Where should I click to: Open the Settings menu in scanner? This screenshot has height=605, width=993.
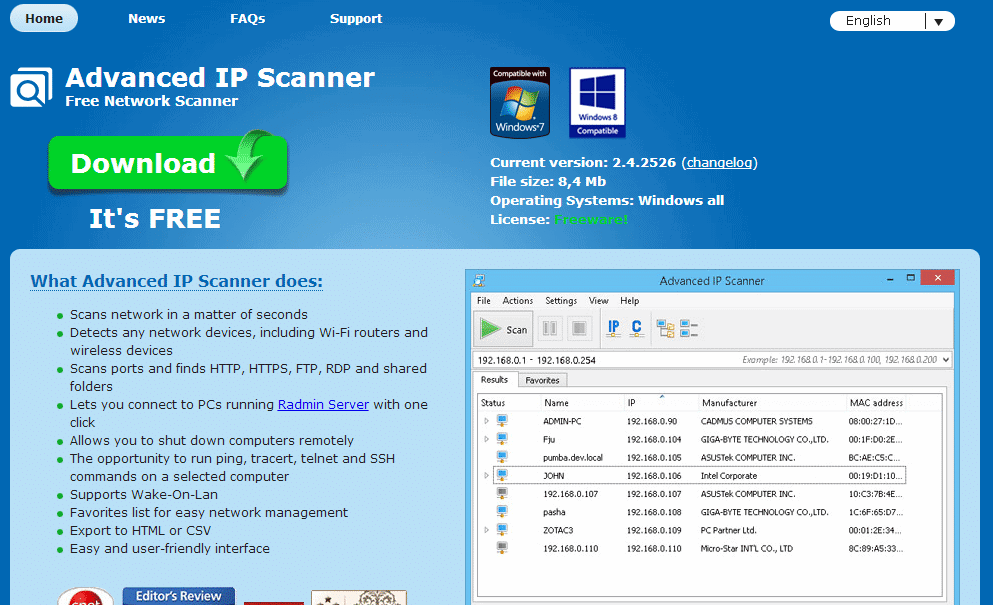(561, 300)
